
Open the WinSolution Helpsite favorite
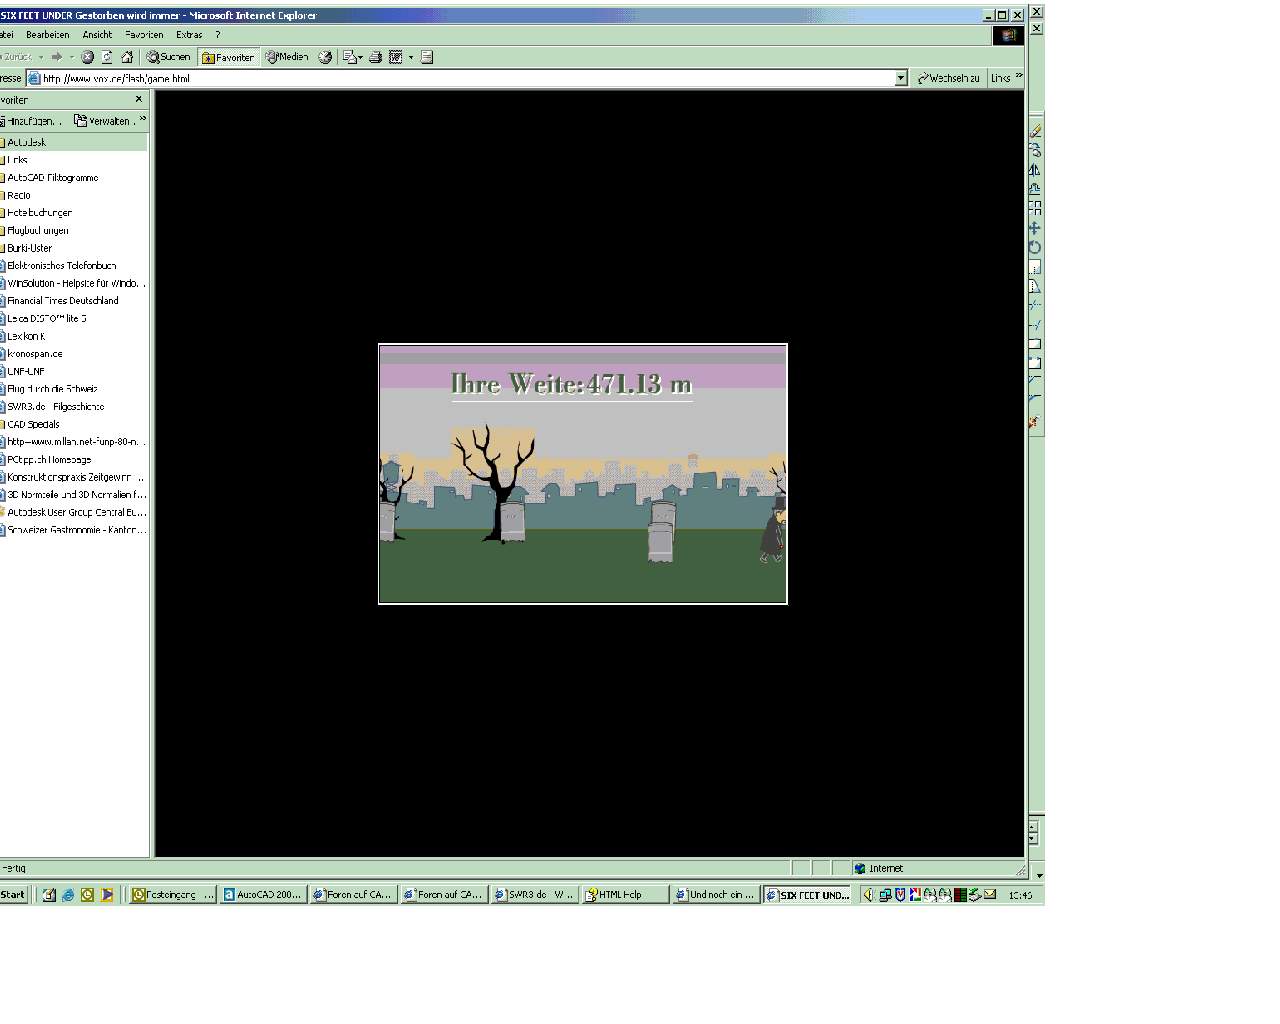tap(75, 283)
